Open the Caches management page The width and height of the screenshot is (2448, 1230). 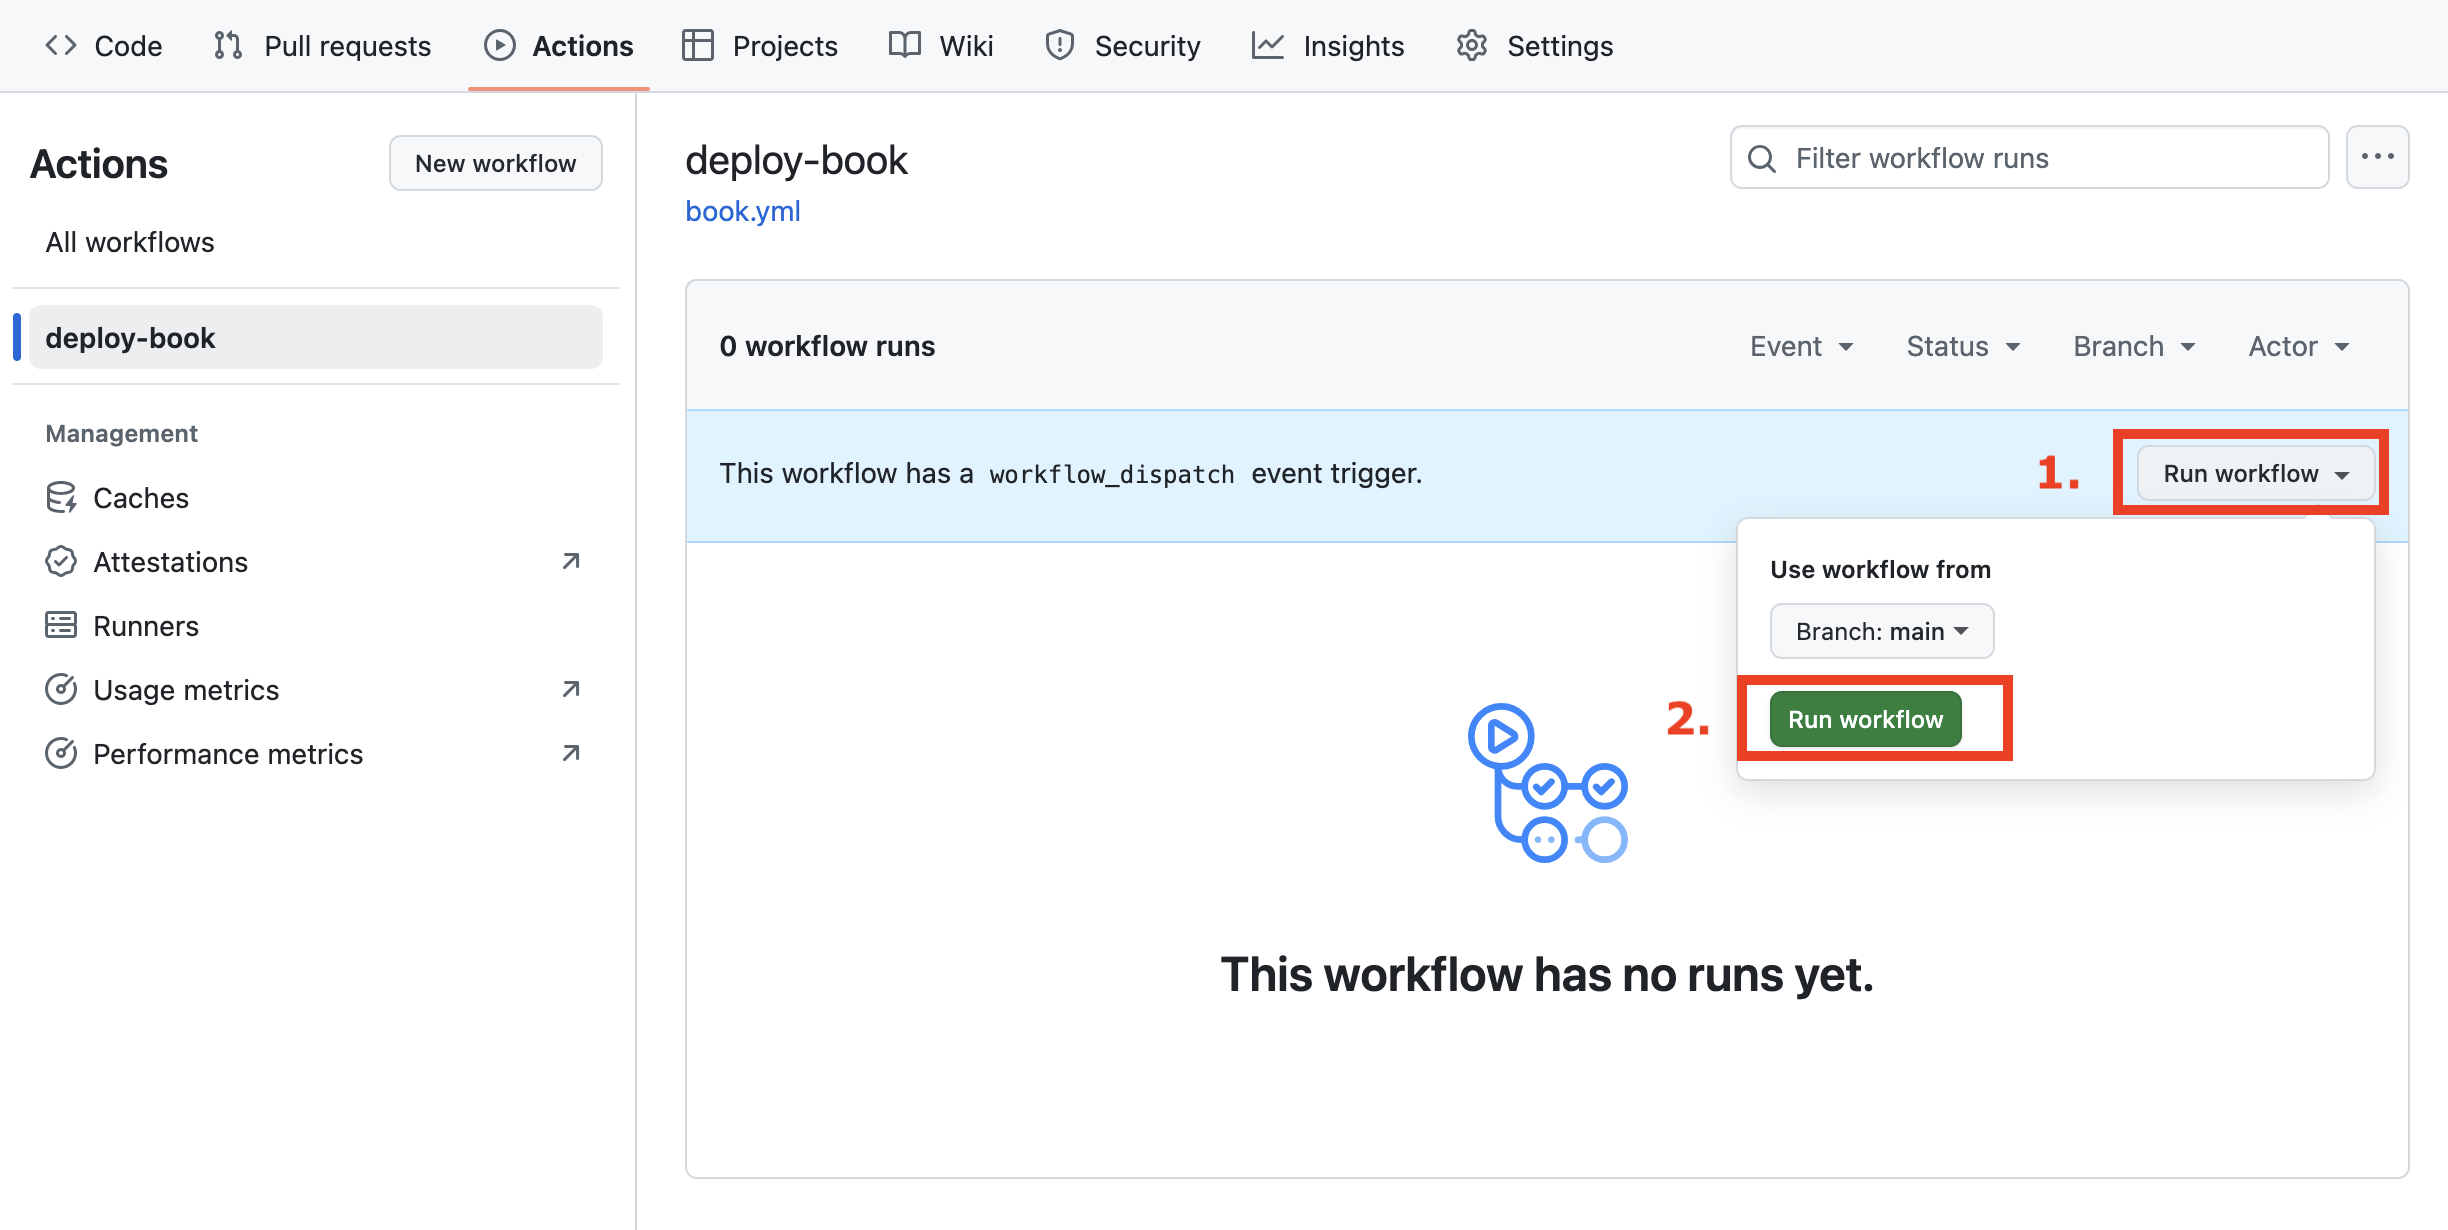tap(140, 497)
